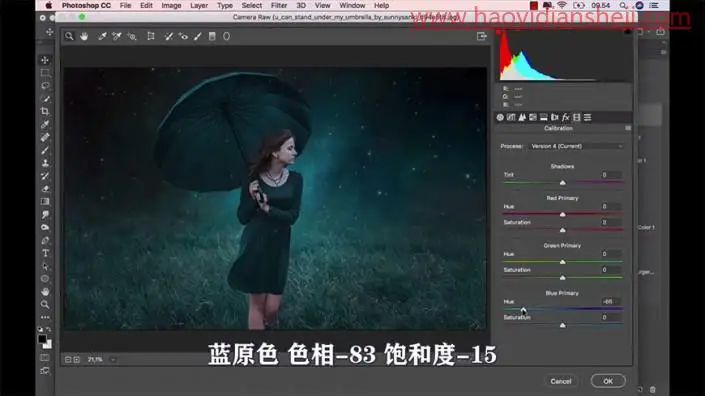Click the Wi-Fi status icon

562,5
